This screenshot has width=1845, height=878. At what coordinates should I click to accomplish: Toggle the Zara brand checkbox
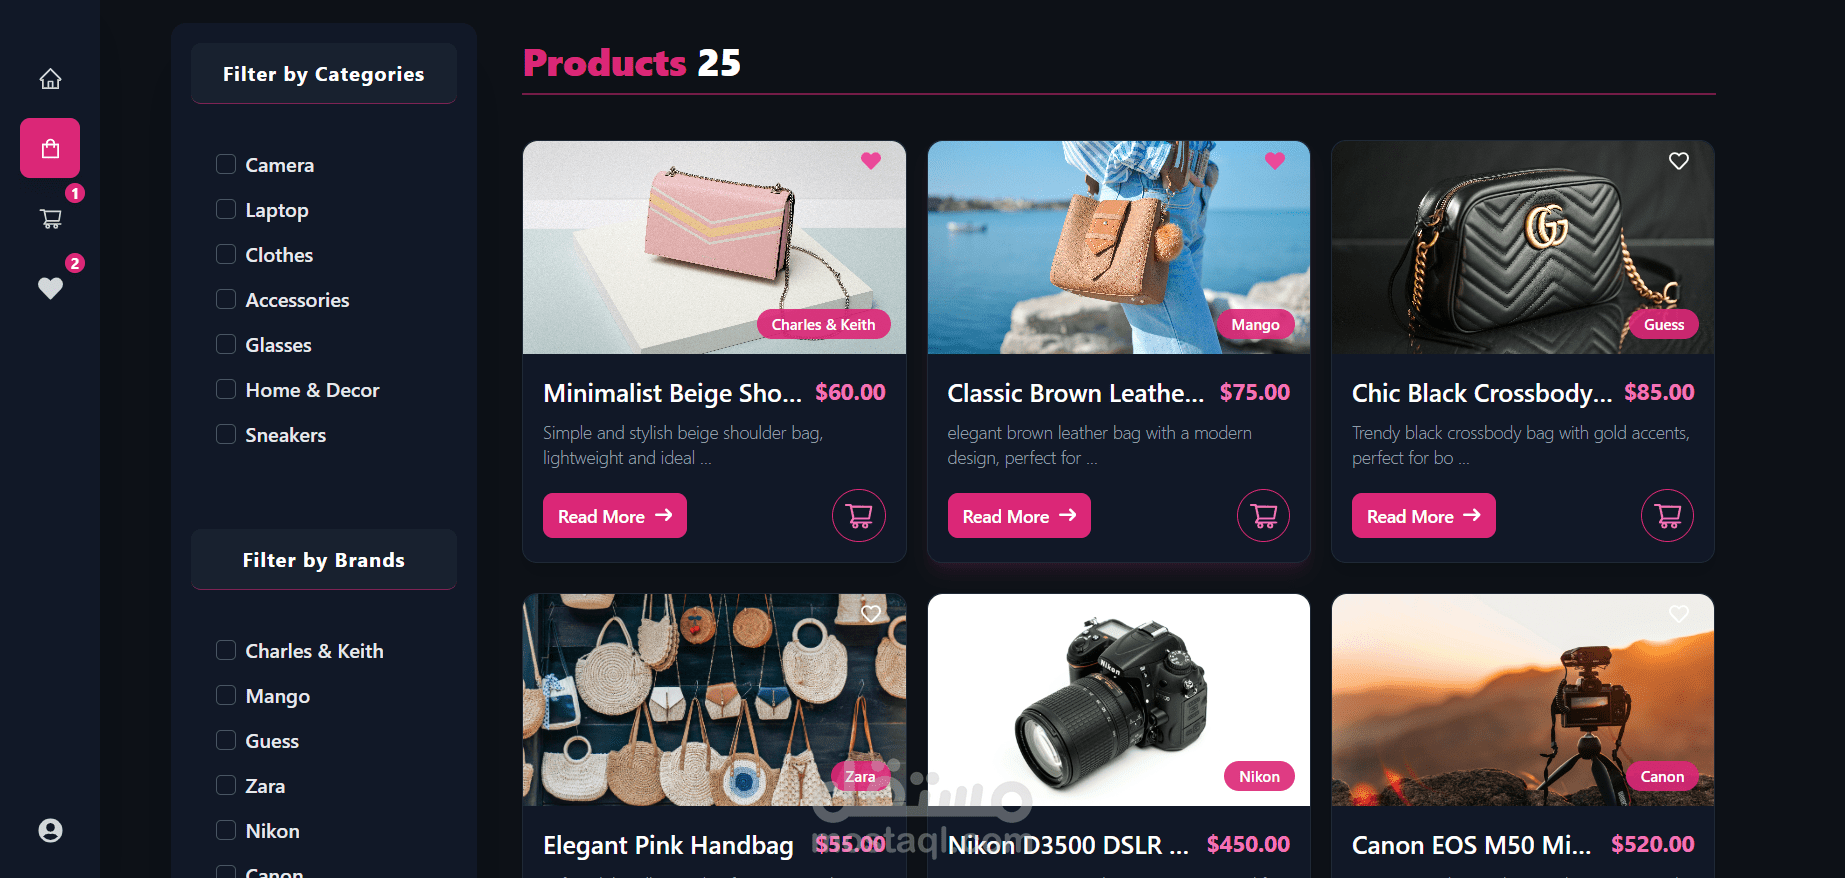pos(226,785)
